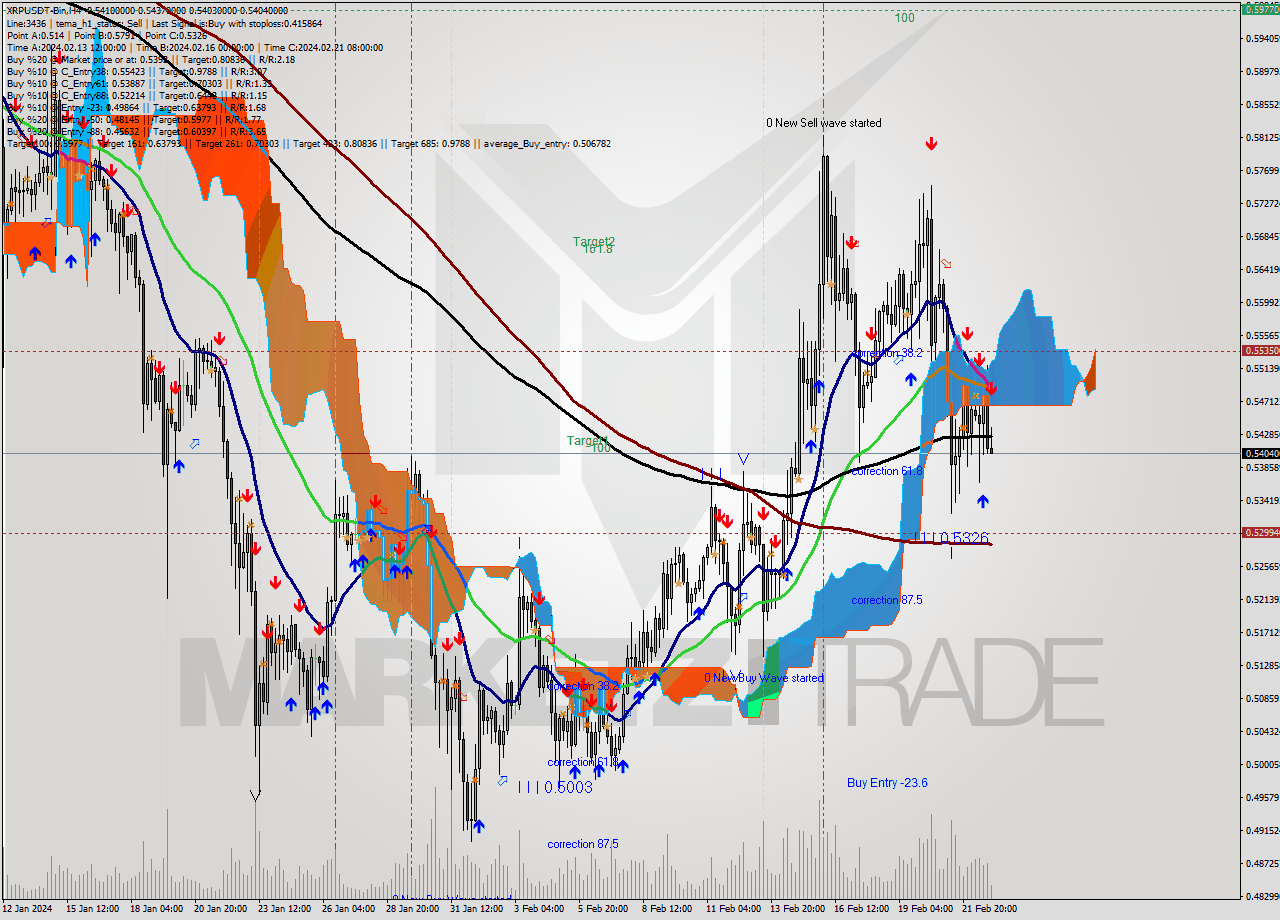Click the 'average_Buy_entry: 0.506782' text
This screenshot has width=1280, height=920.
click(548, 143)
